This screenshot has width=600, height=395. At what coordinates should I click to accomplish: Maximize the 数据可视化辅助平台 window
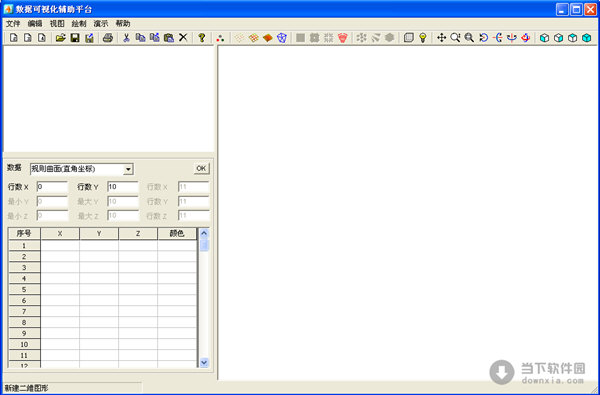(x=576, y=9)
